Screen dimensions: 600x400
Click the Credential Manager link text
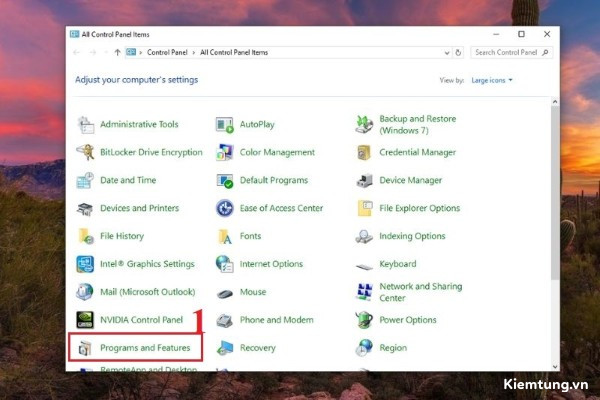(x=417, y=152)
